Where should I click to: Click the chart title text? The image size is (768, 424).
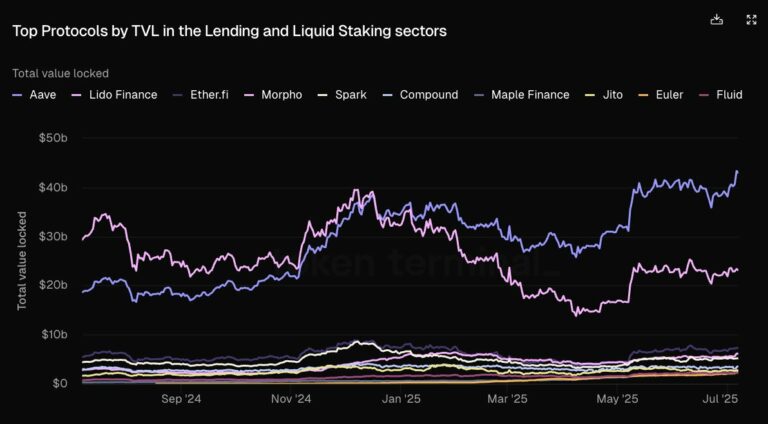[229, 31]
